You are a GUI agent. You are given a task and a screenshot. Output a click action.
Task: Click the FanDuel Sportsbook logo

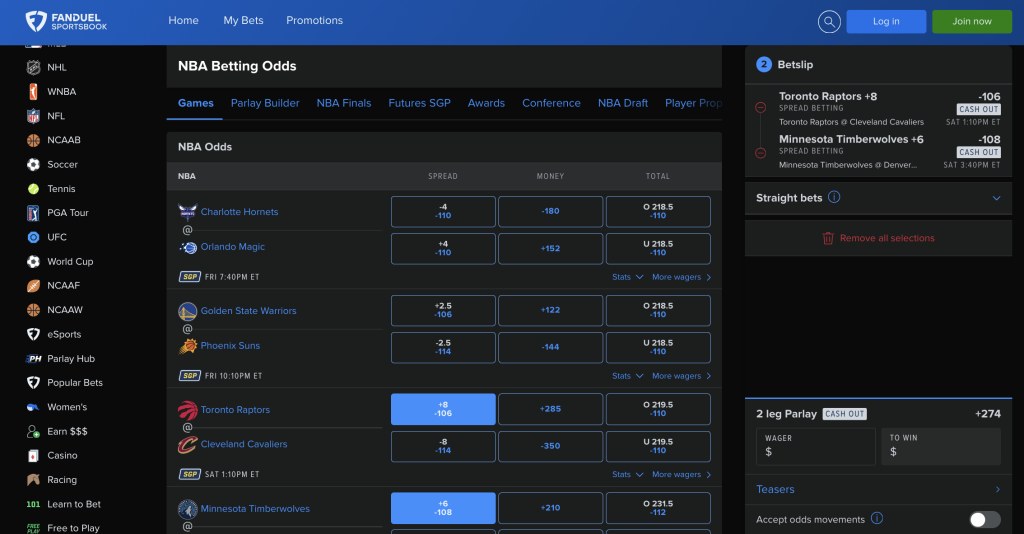coord(66,22)
